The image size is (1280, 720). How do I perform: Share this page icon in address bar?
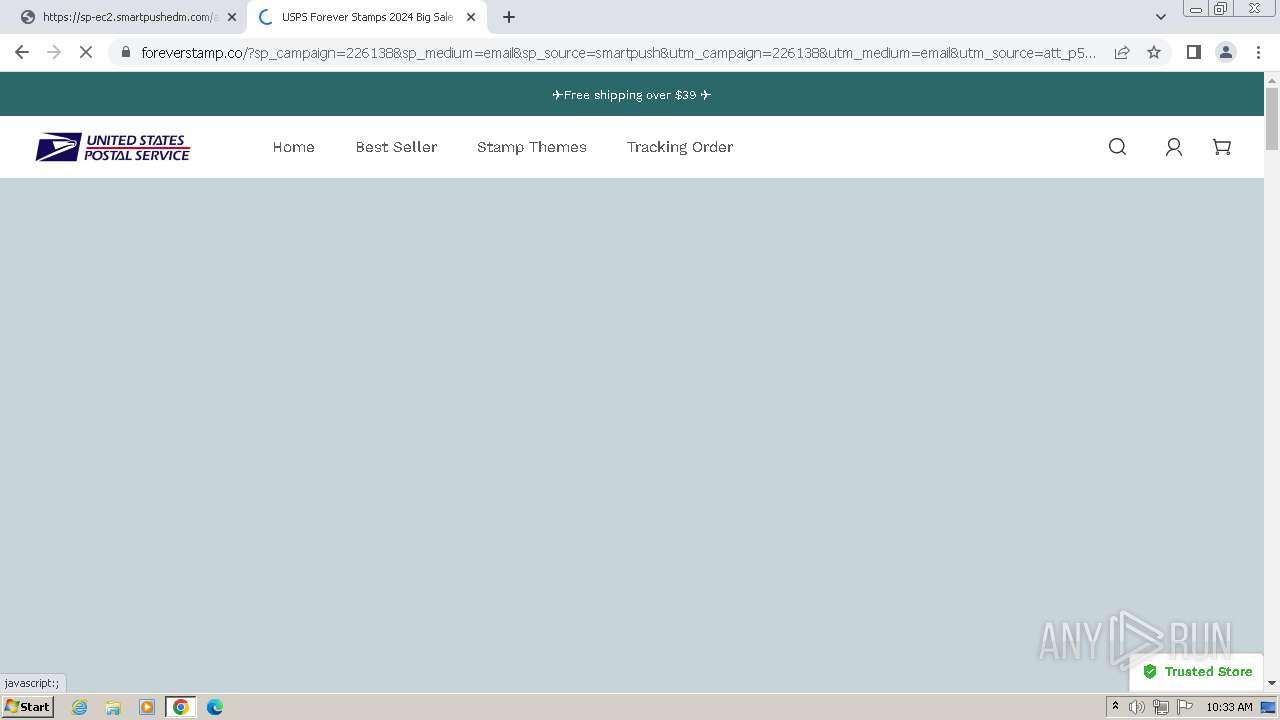pyautogui.click(x=1122, y=52)
